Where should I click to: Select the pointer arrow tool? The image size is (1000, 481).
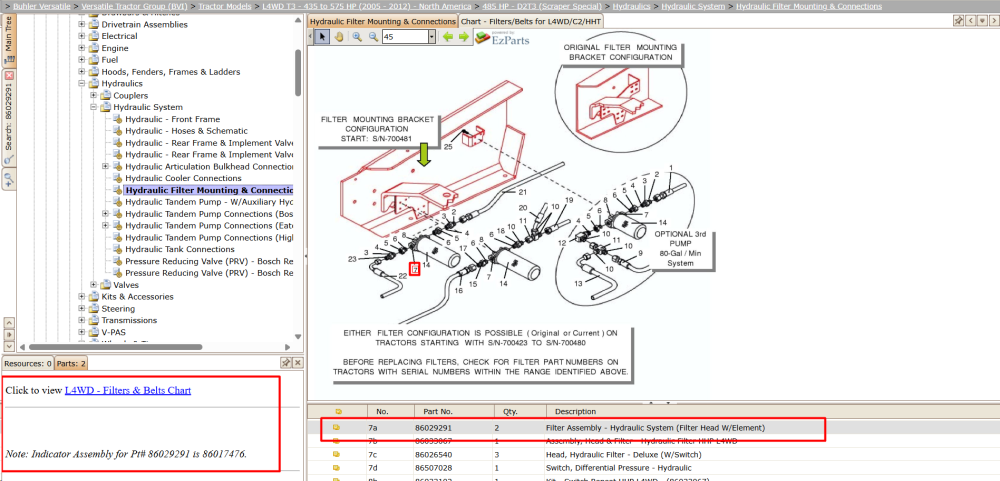tap(323, 37)
